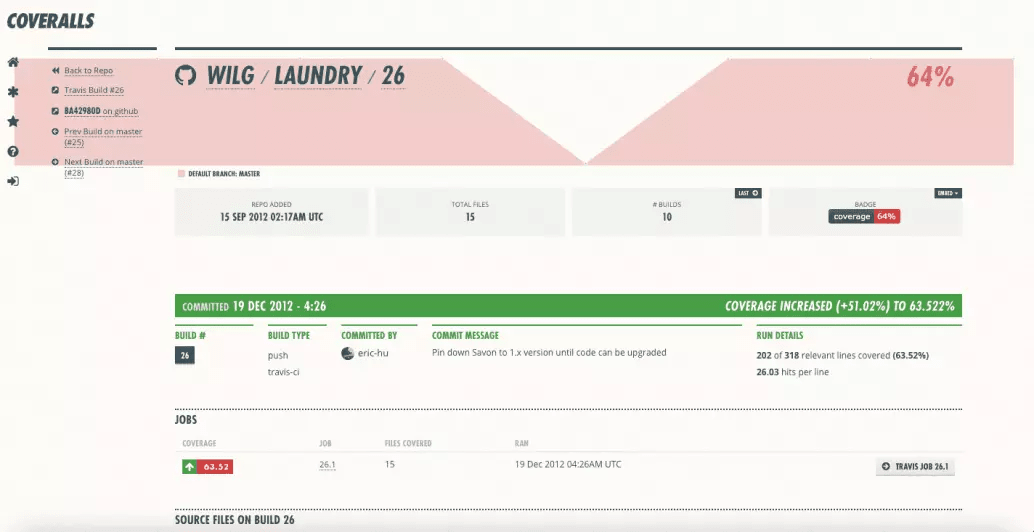
Task: Click the Total Files value 15
Action: (470, 217)
